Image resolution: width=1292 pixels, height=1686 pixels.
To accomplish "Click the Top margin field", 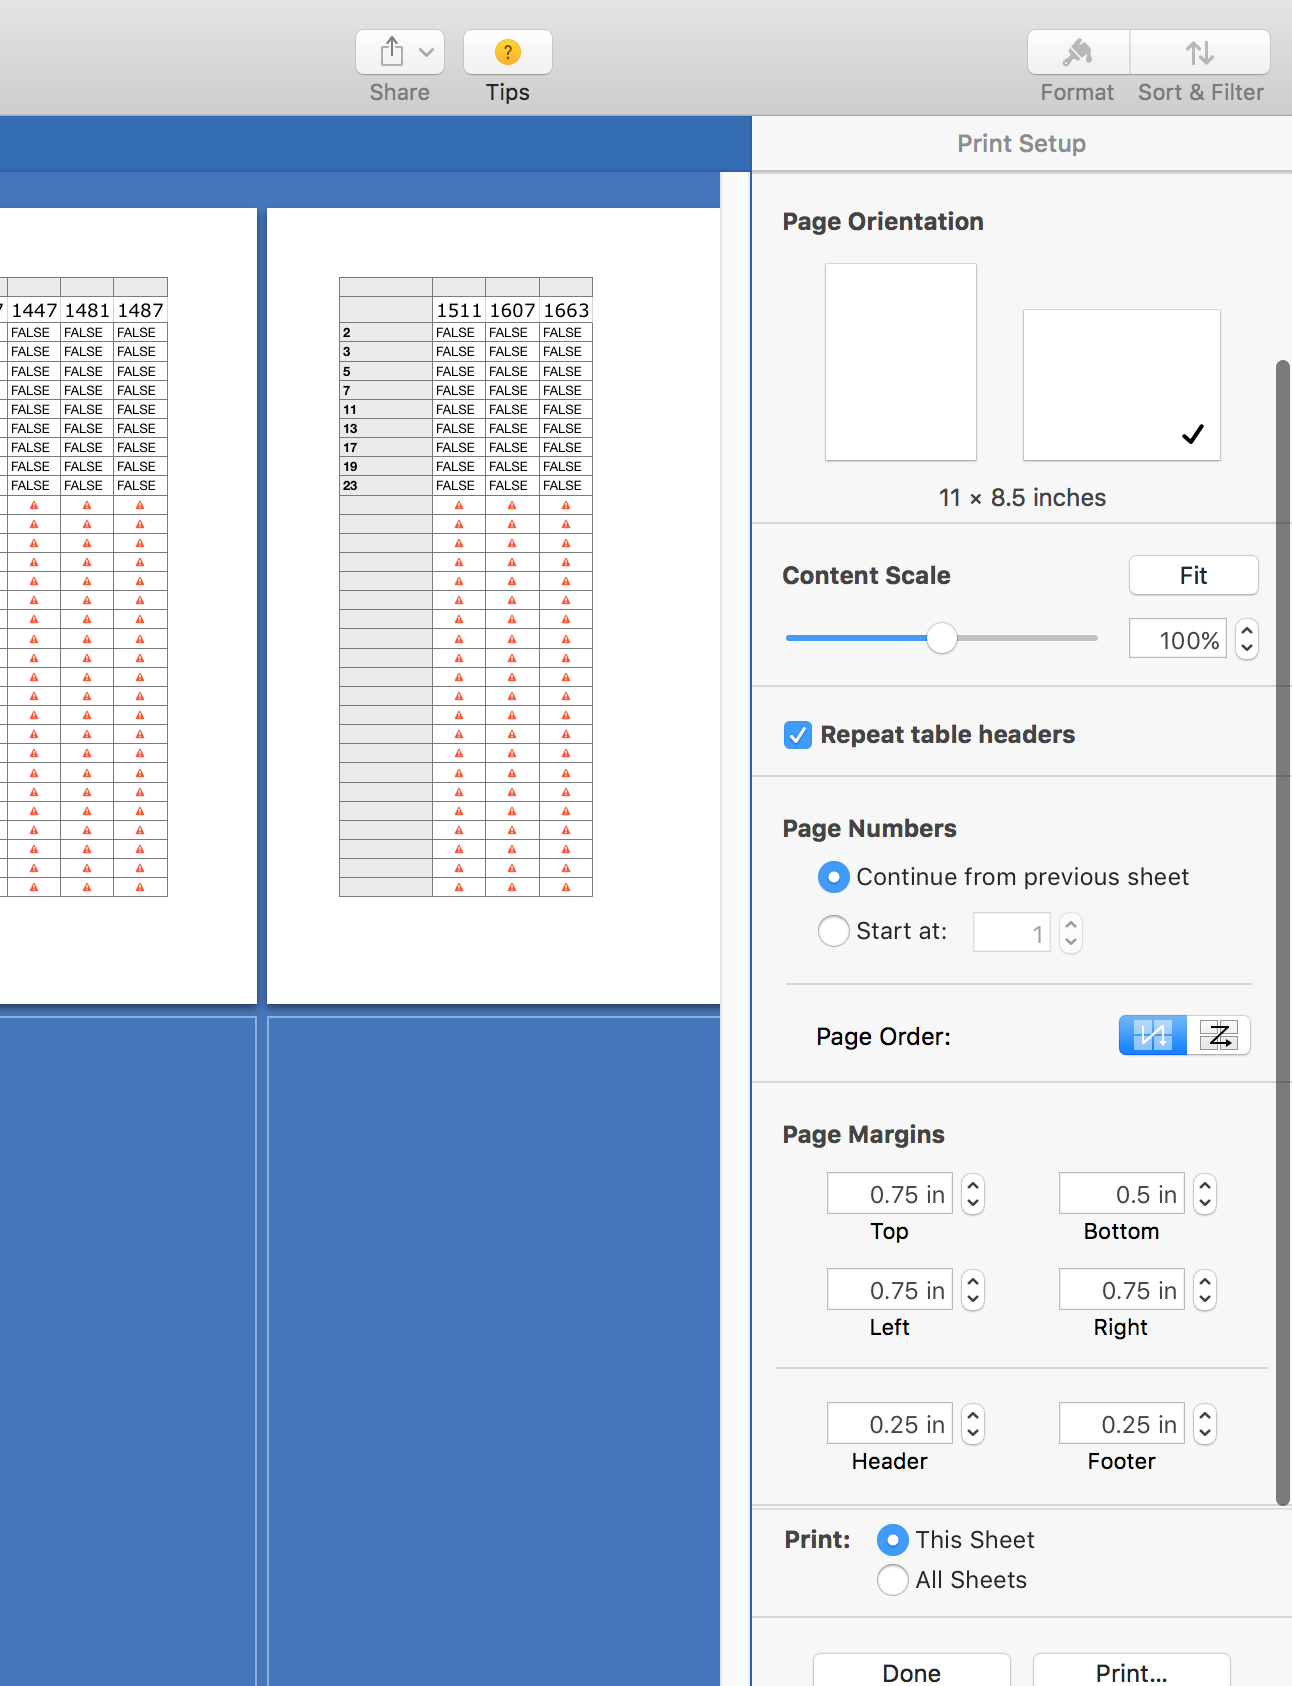I will (890, 1193).
